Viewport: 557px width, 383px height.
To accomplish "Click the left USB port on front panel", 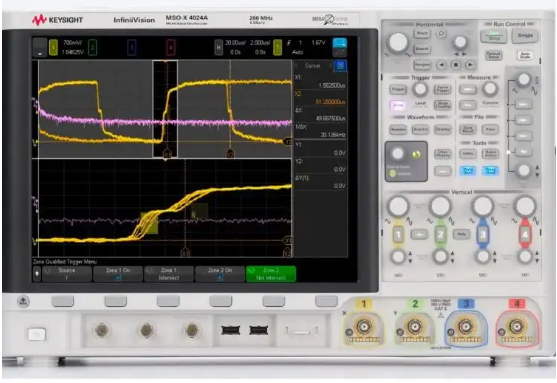I will [230, 330].
